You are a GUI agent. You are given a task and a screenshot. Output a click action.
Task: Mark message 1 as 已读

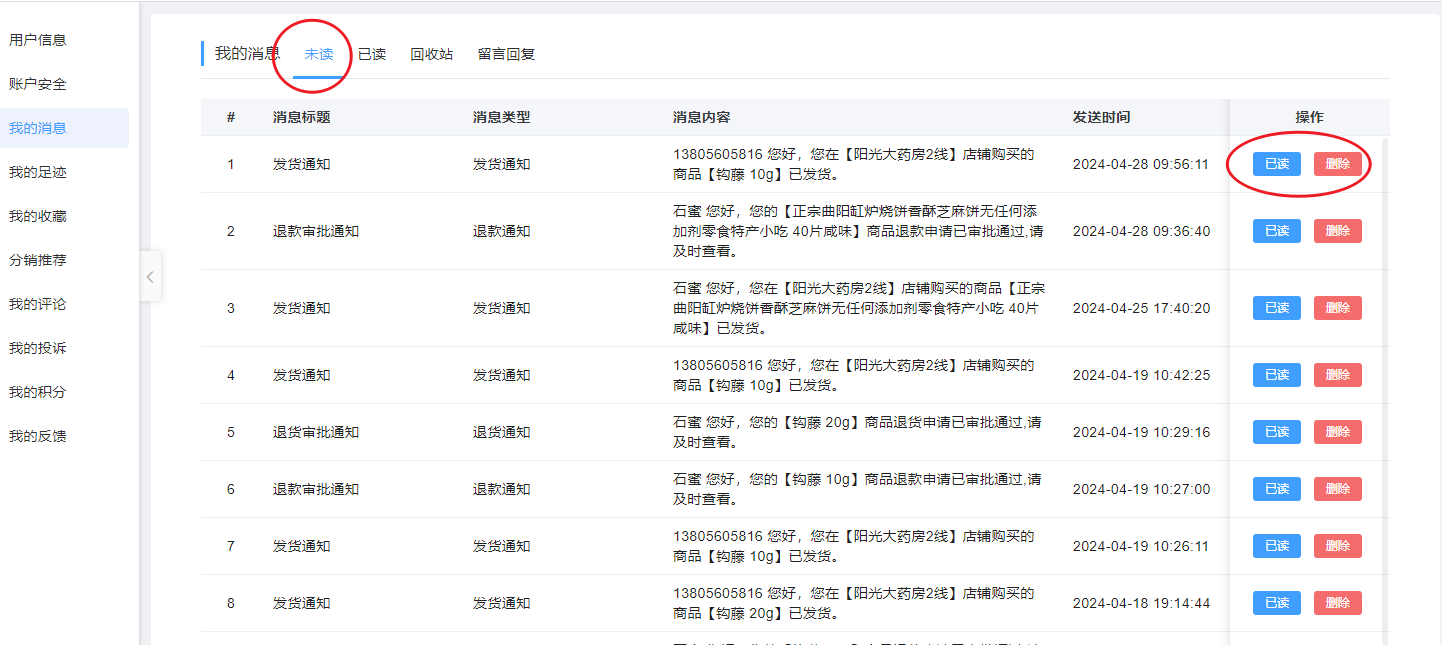pyautogui.click(x=1277, y=164)
